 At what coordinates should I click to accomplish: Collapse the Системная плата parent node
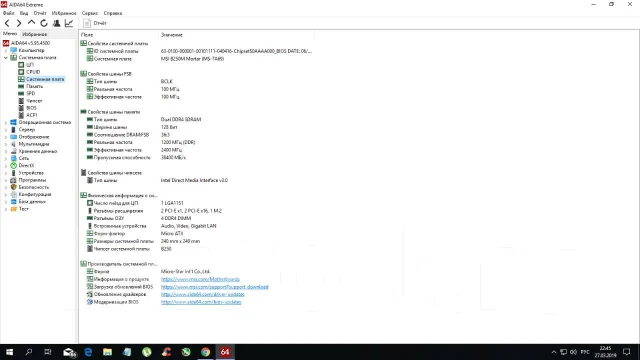coord(6,58)
